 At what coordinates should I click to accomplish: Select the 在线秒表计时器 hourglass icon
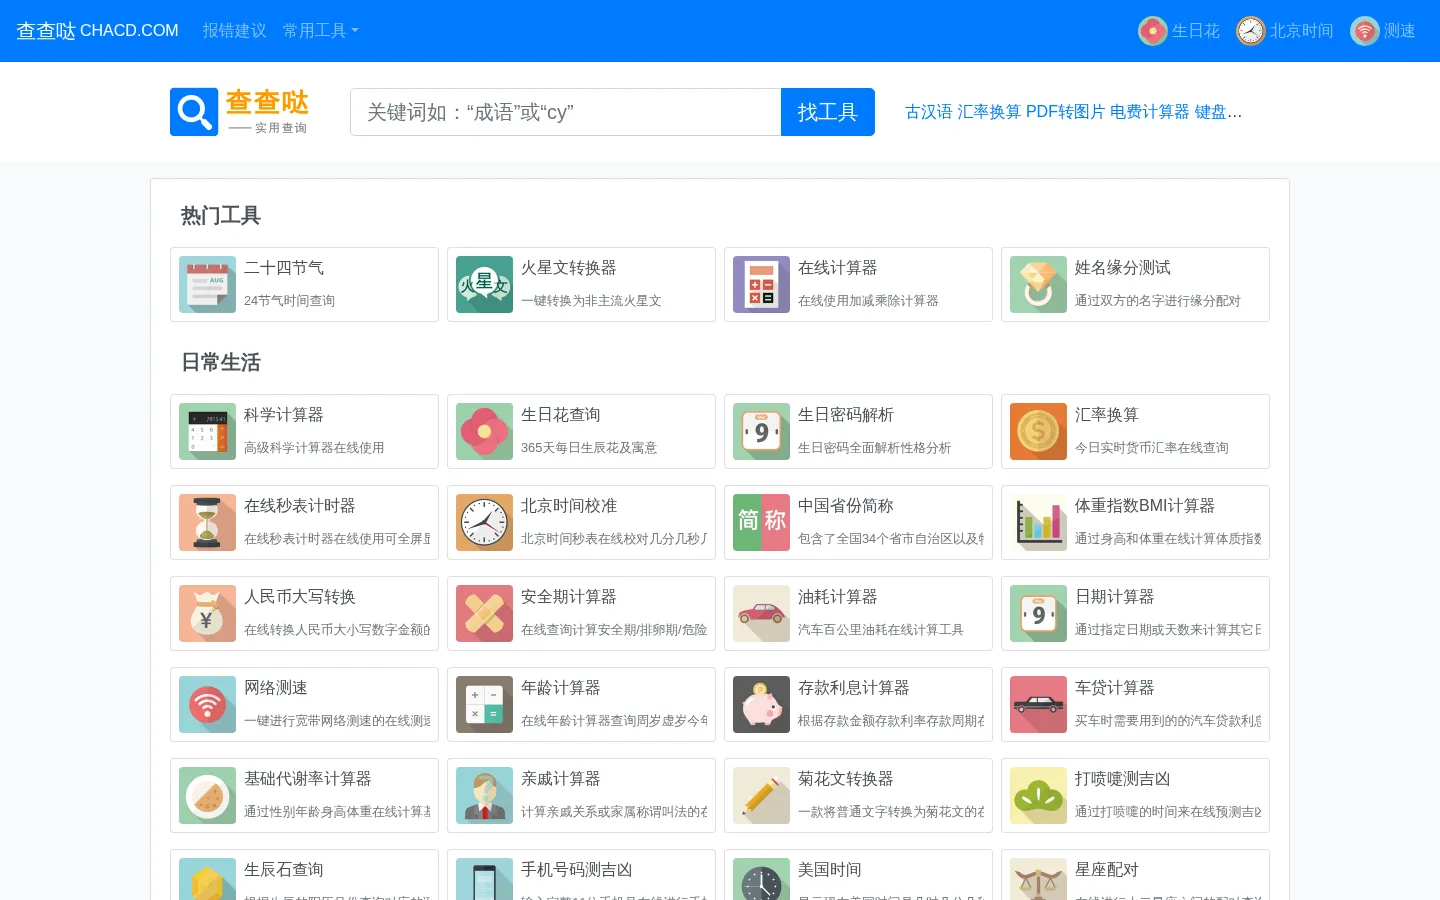coord(208,523)
